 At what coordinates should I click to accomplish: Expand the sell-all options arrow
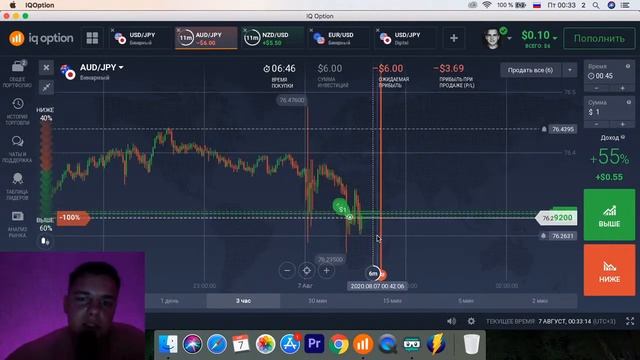[570, 70]
